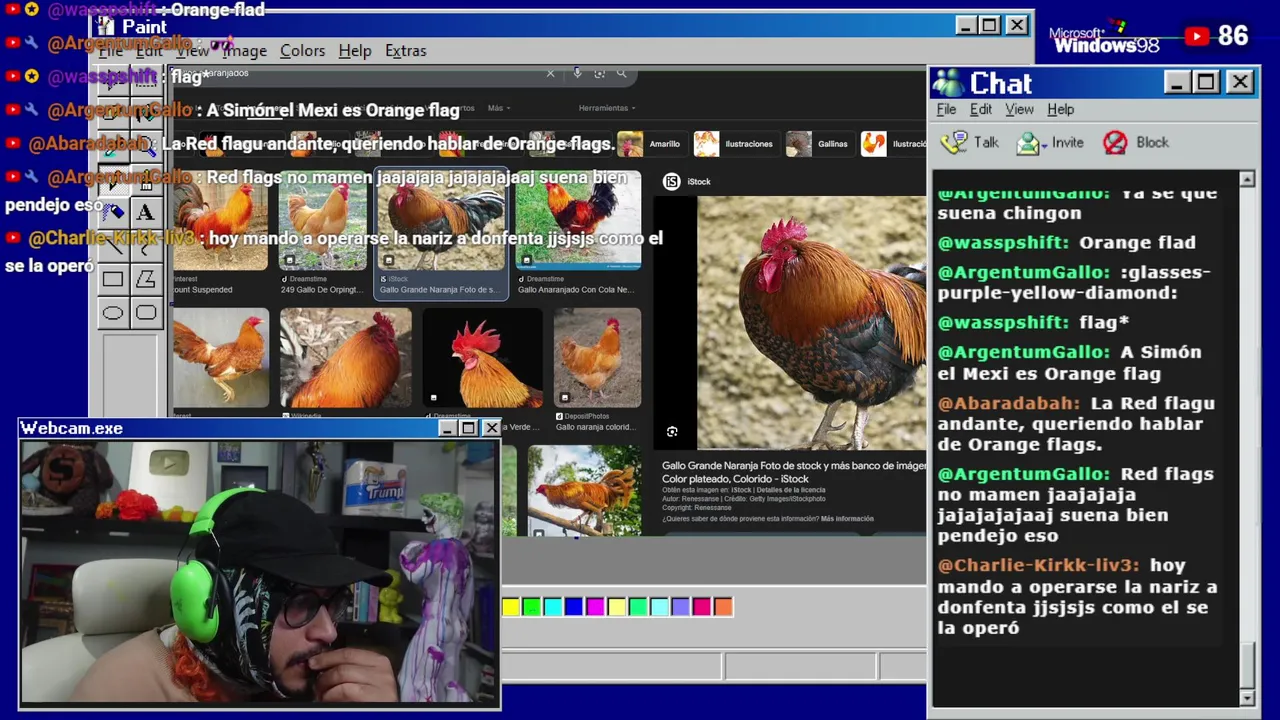Click the YouTube icon near counter 86
The width and height of the screenshot is (1280, 720).
(x=1197, y=37)
